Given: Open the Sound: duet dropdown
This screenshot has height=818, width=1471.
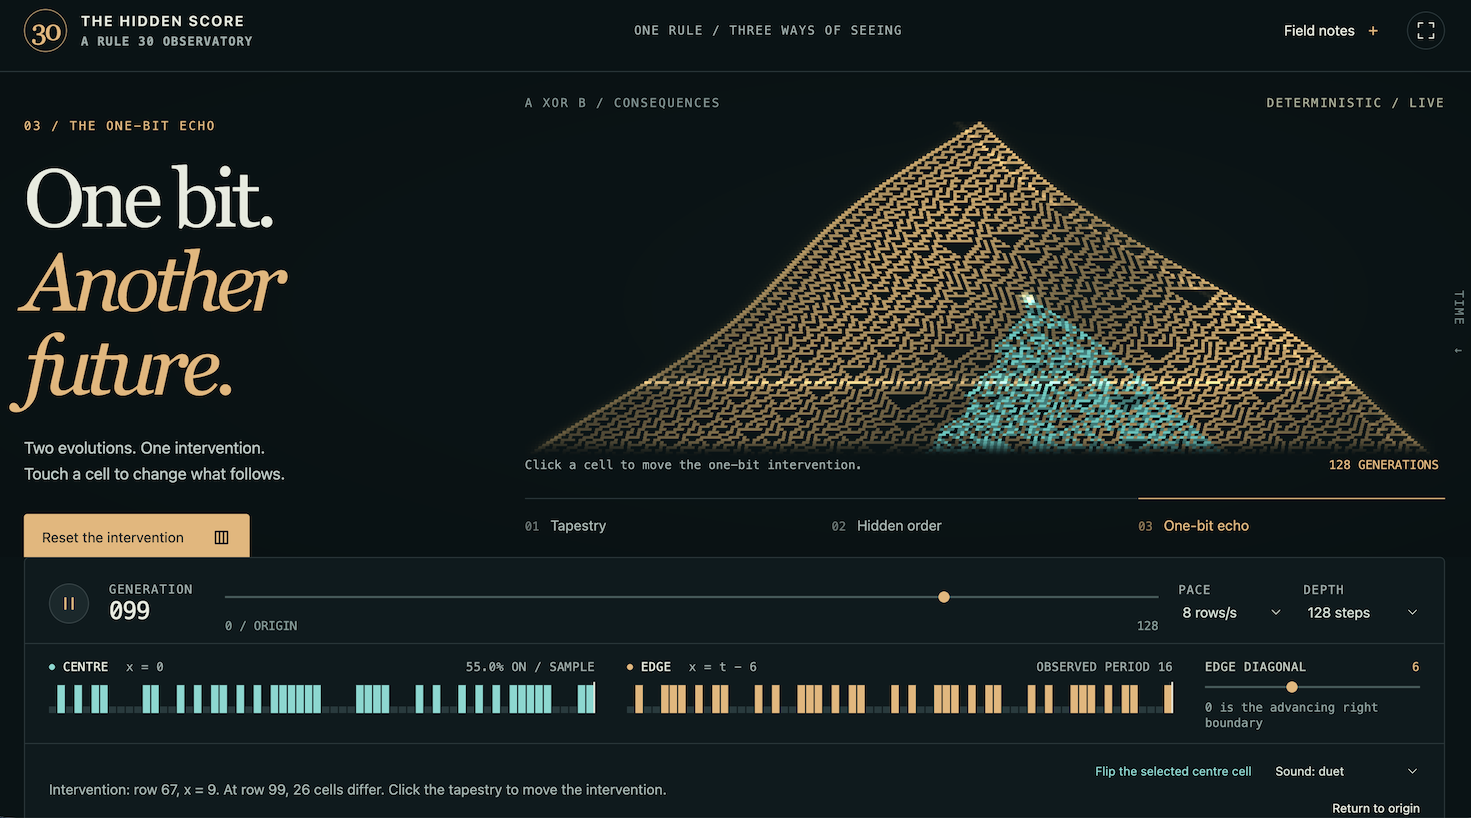Looking at the screenshot, I should [1346, 771].
